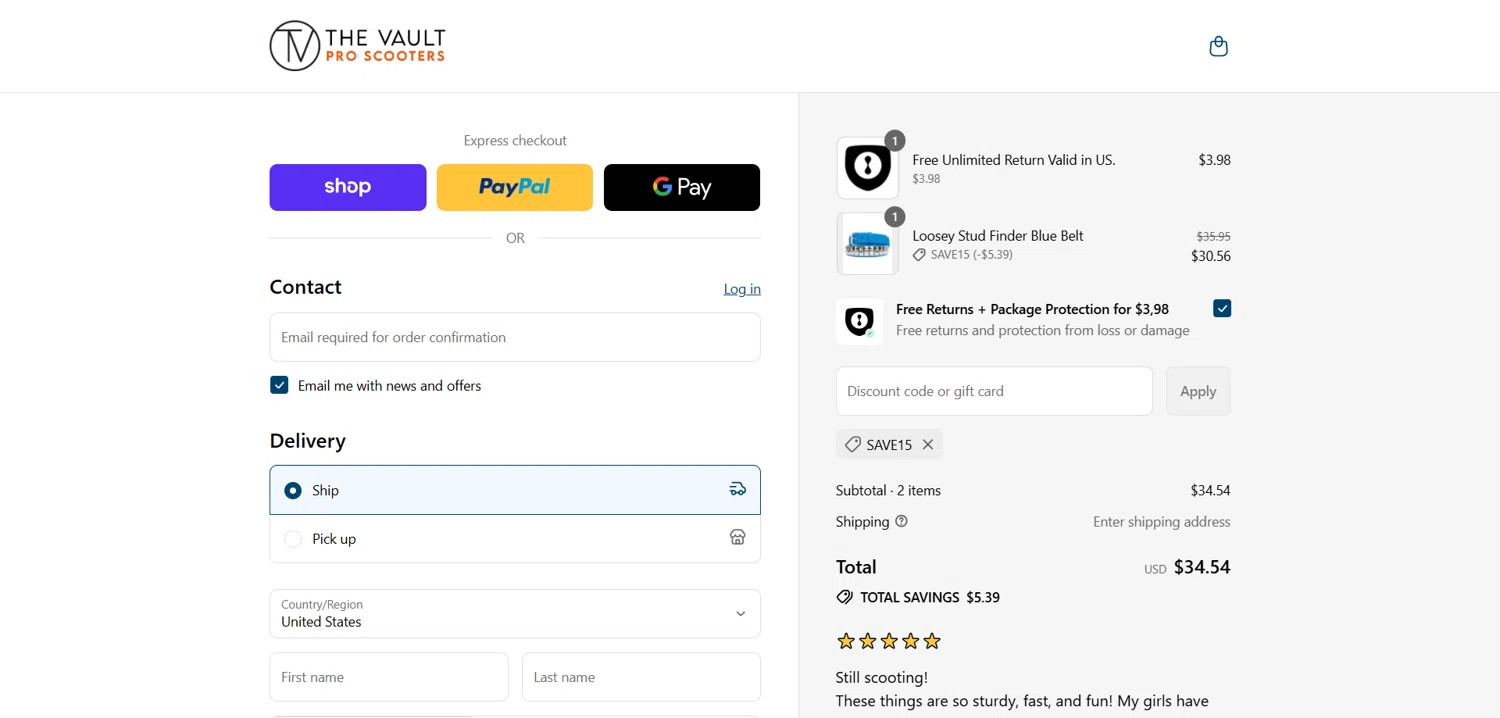Click the Subtotal · 2 items label
Viewport: 1500px width, 718px height.
(x=888, y=490)
